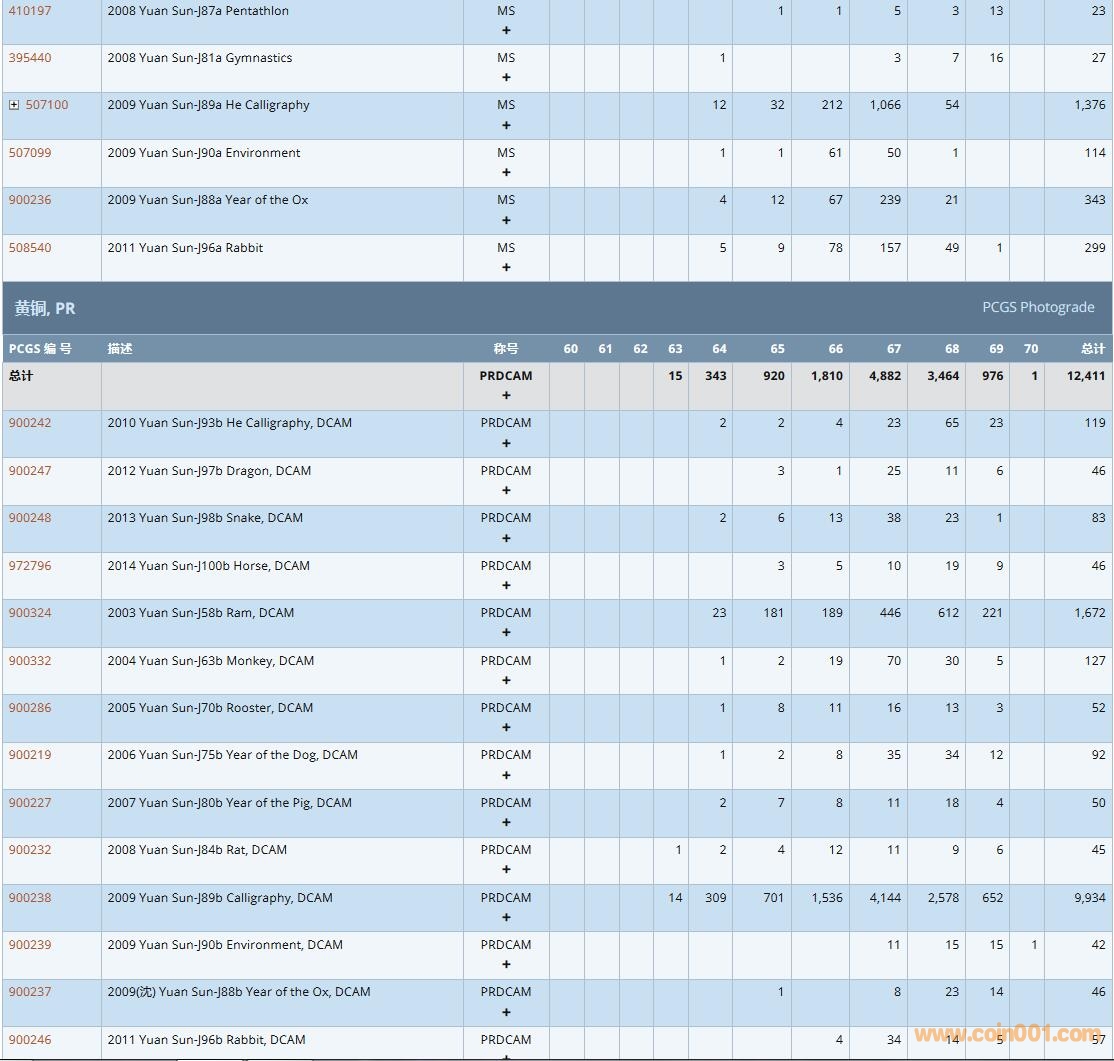Click the plus under MS for 2009 Environment
Screen dimensions: 1114x1061
(506, 173)
